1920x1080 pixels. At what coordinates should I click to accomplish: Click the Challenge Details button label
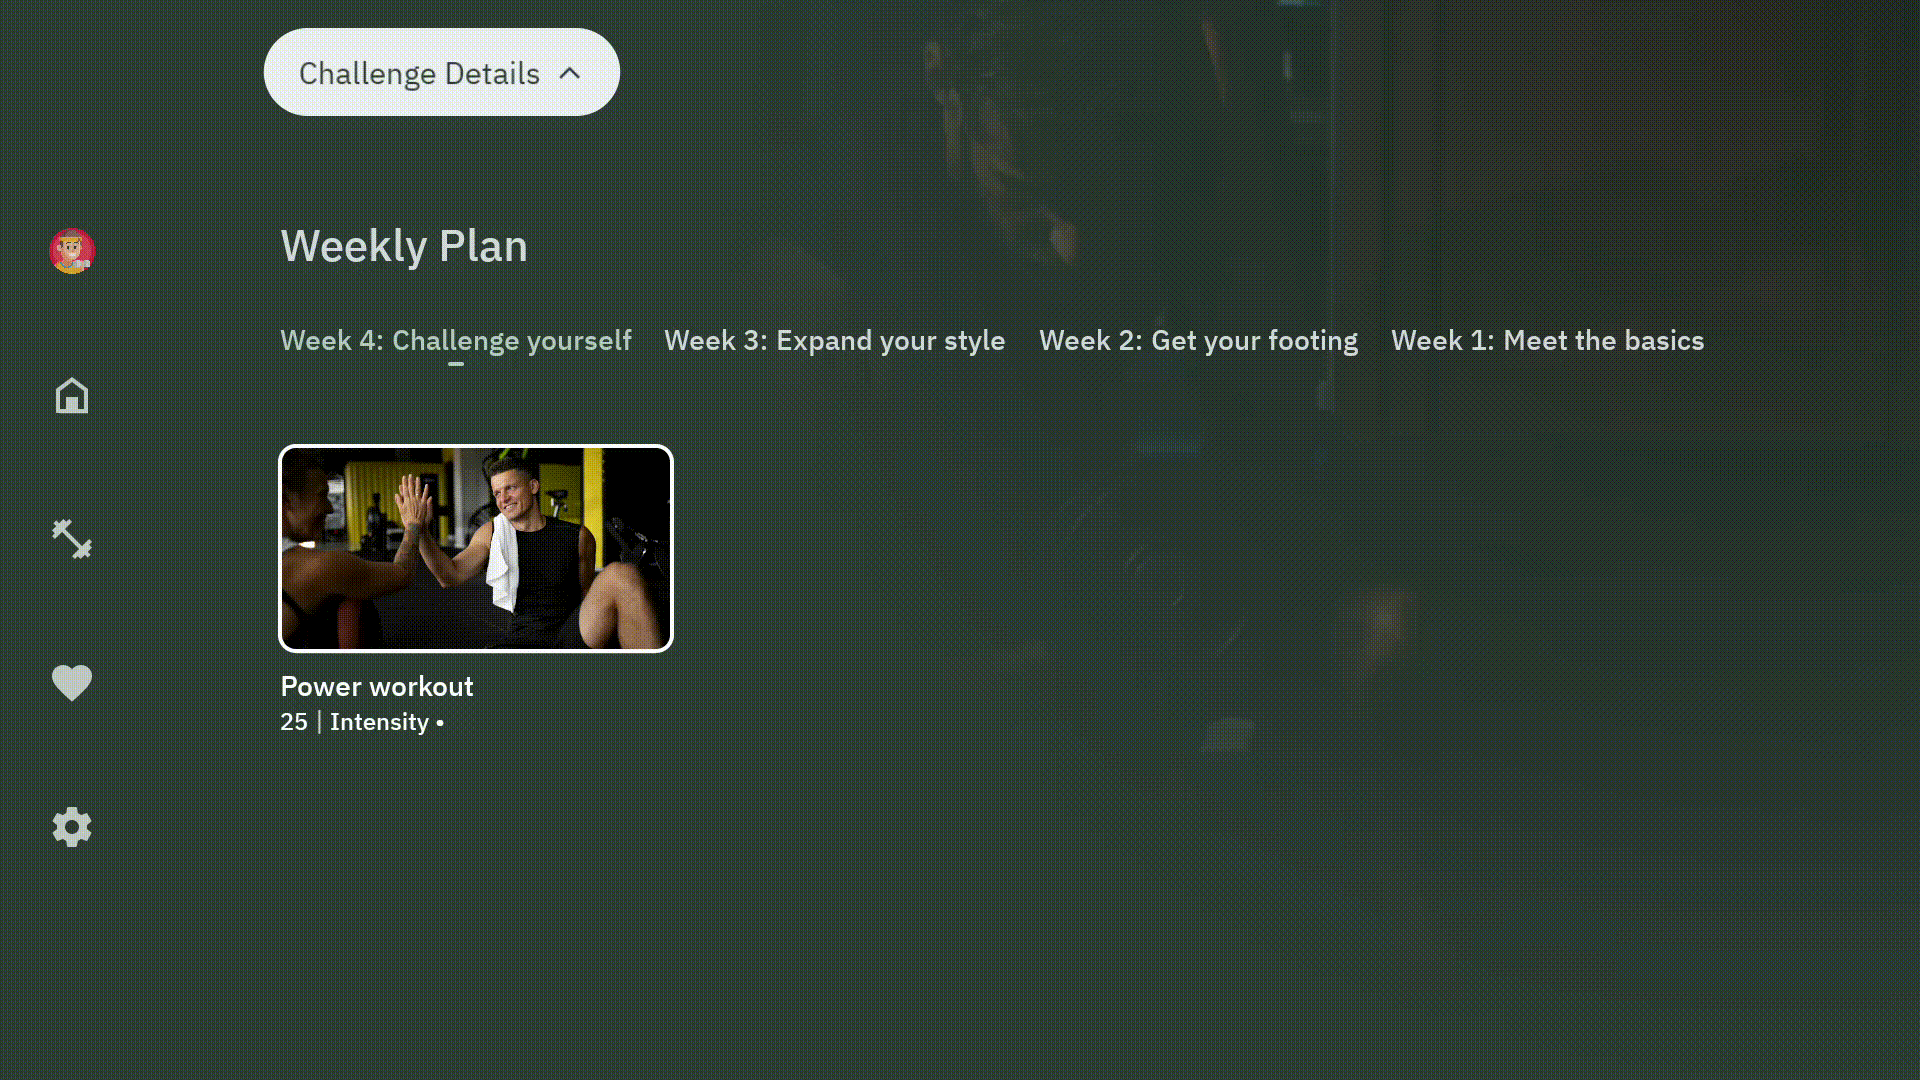[x=419, y=73]
